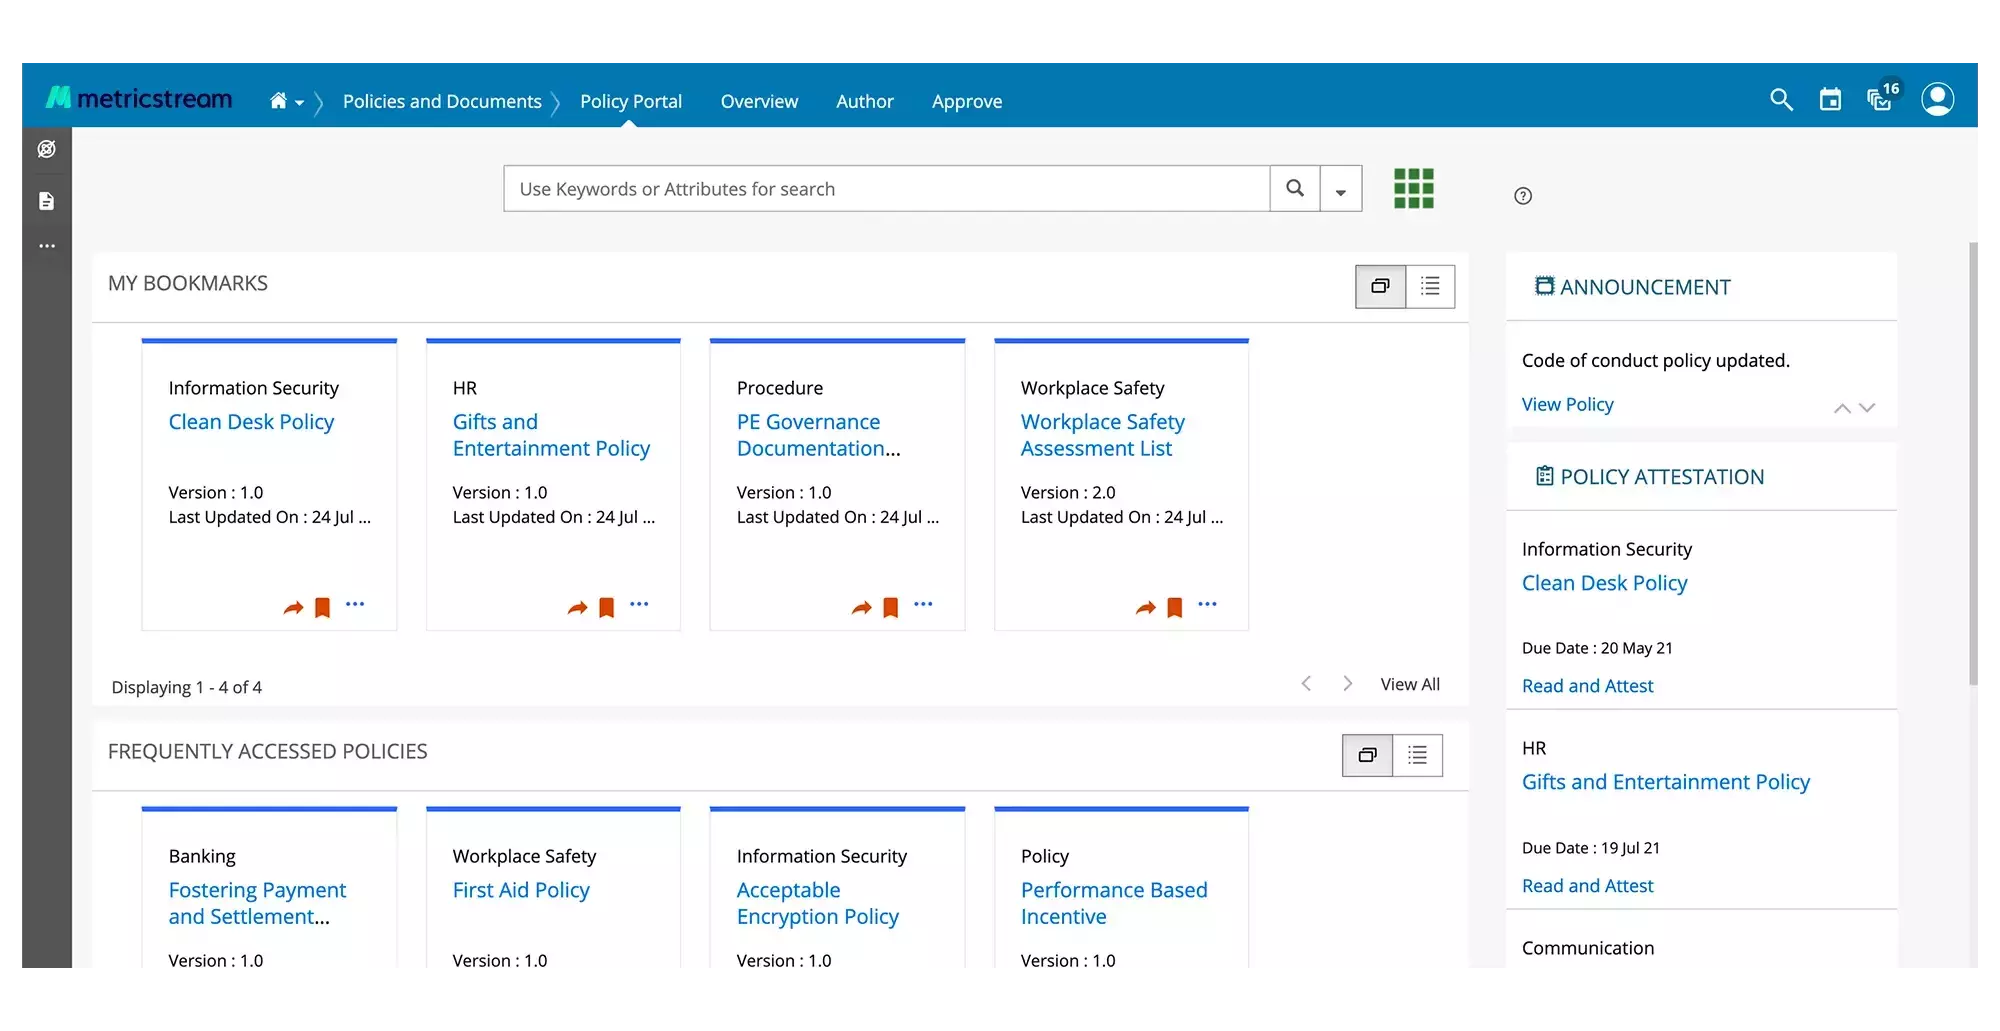Viewport: 2000px width, 1031px height.
Task: Click the Policy Attestation header icon
Action: pyautogui.click(x=1545, y=476)
